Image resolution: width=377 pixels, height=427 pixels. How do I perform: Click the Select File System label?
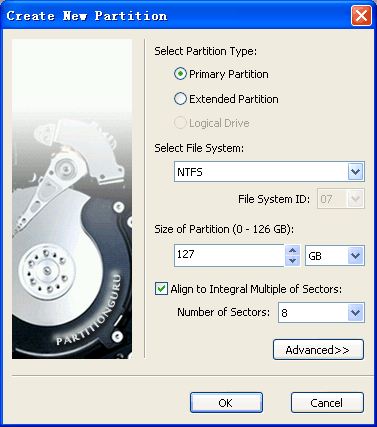click(x=199, y=148)
